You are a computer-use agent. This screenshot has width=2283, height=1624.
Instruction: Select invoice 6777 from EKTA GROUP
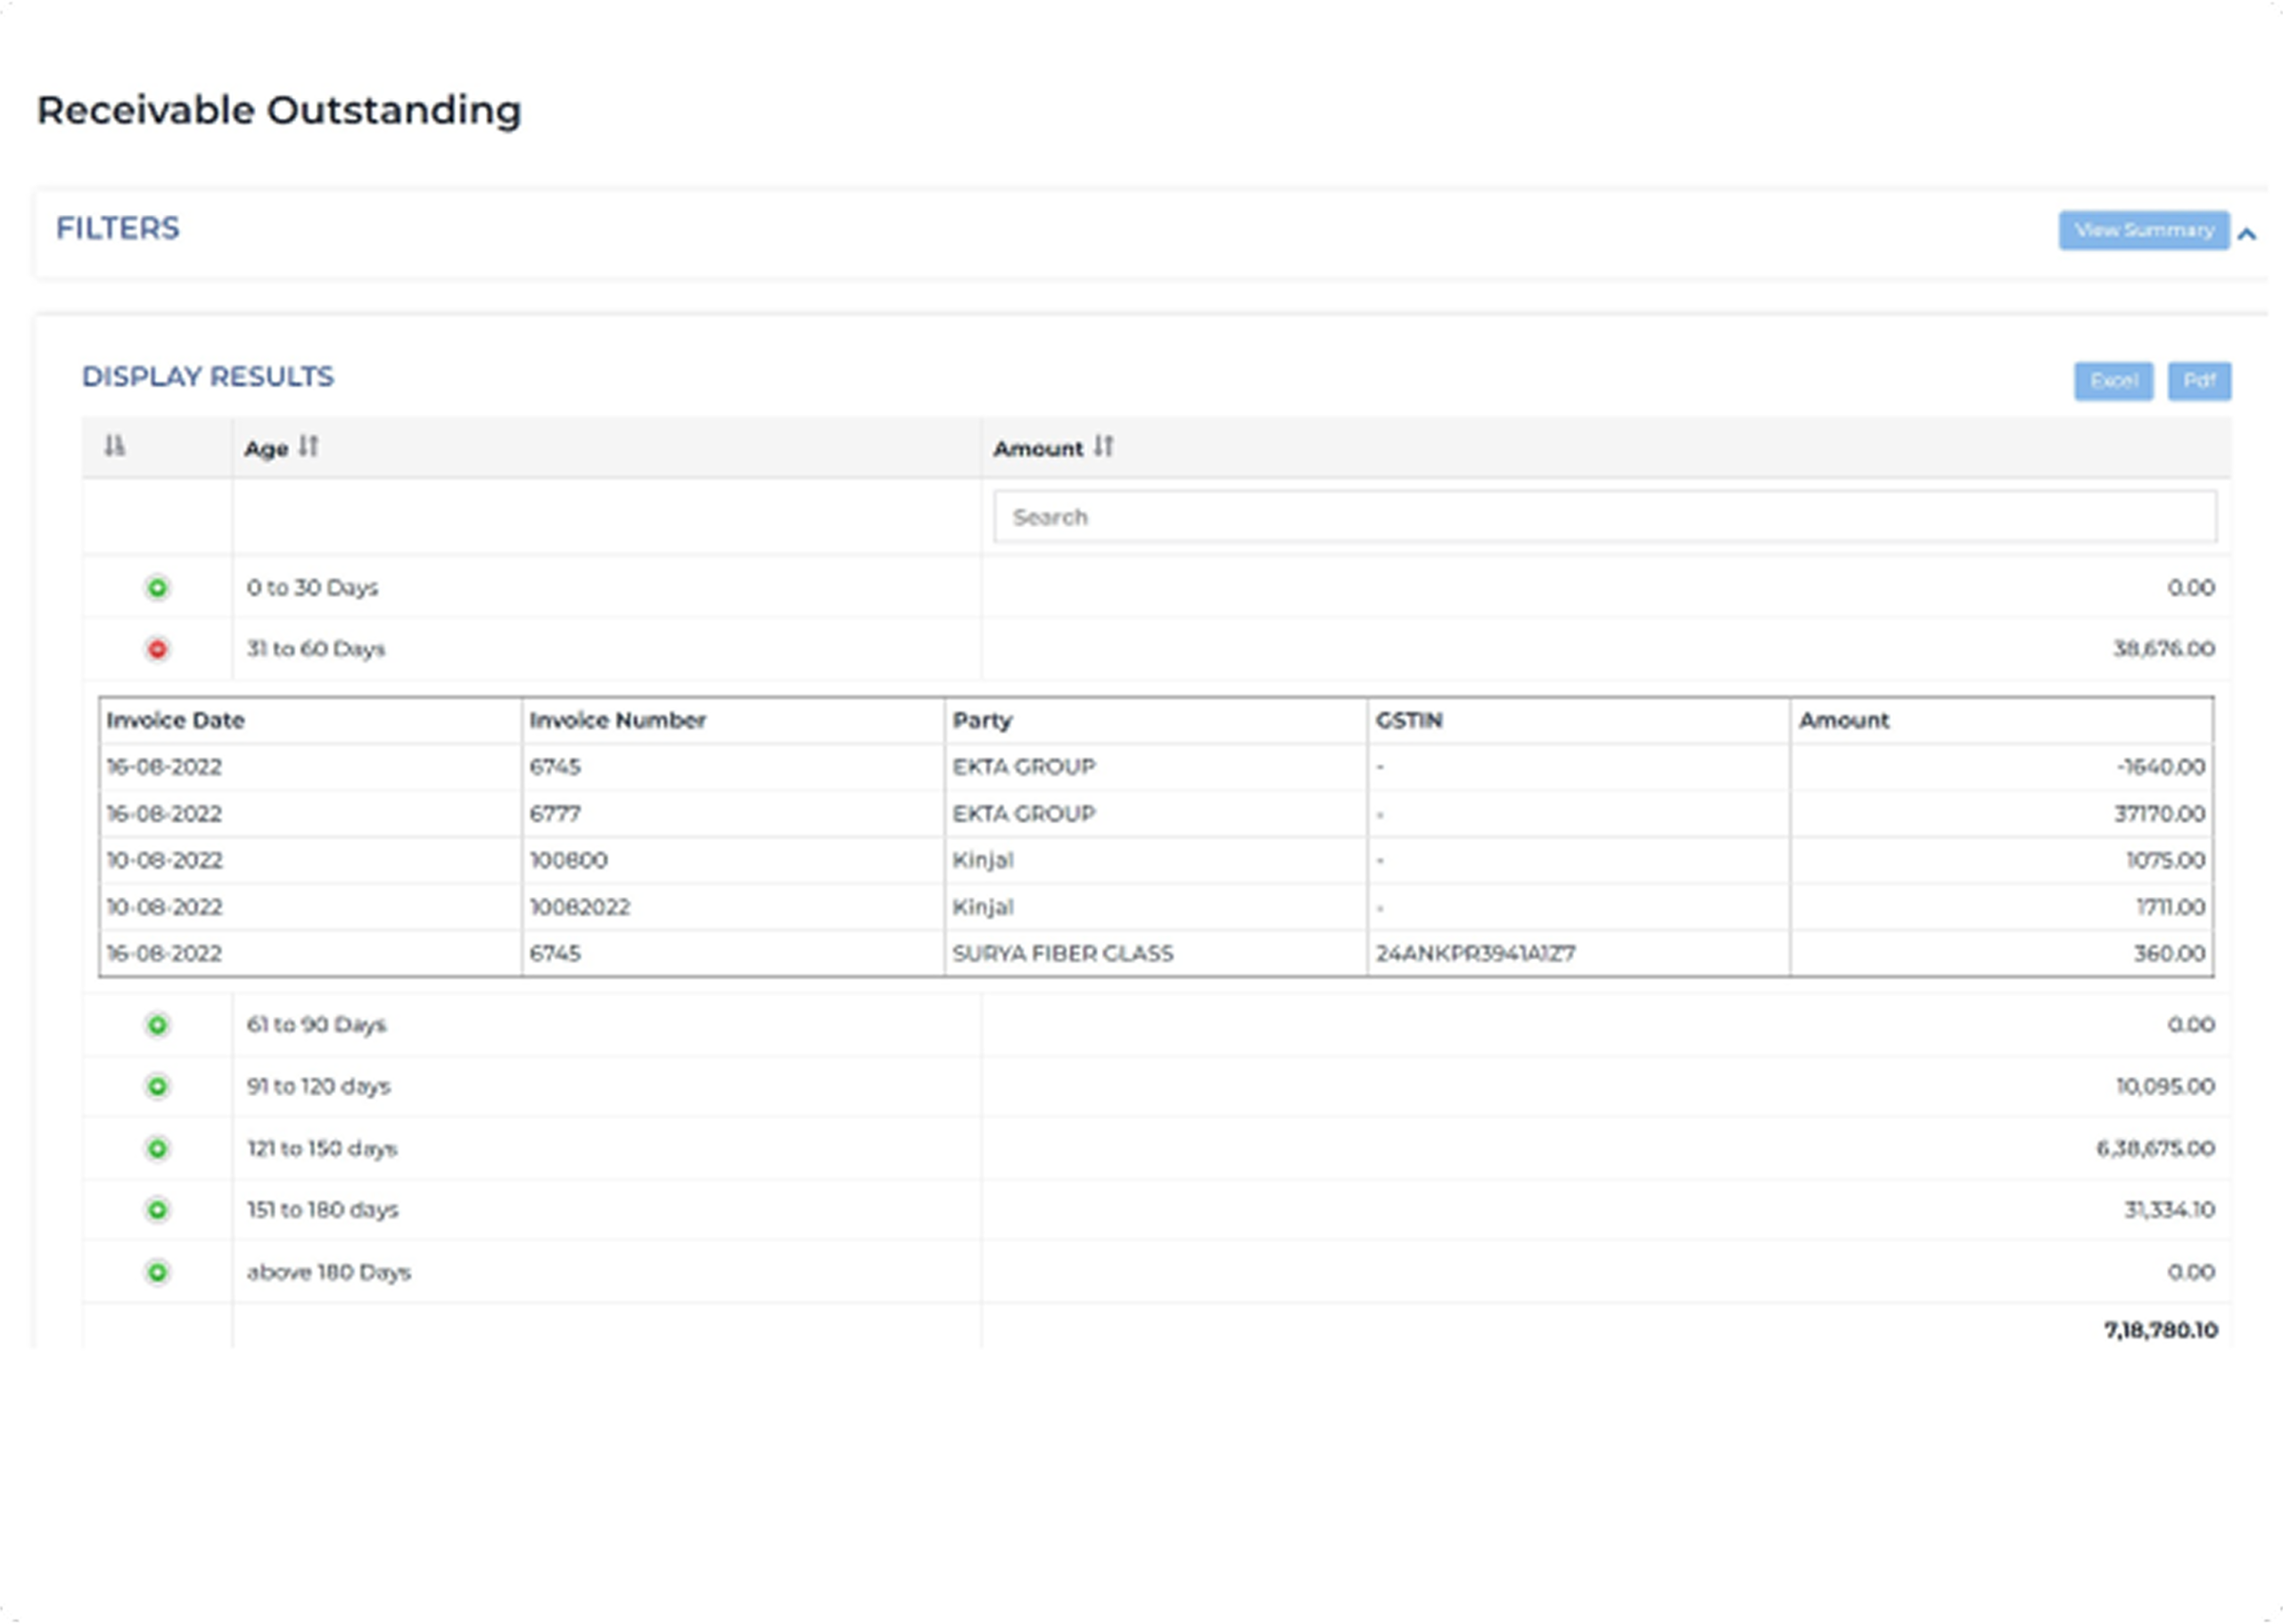coord(556,813)
